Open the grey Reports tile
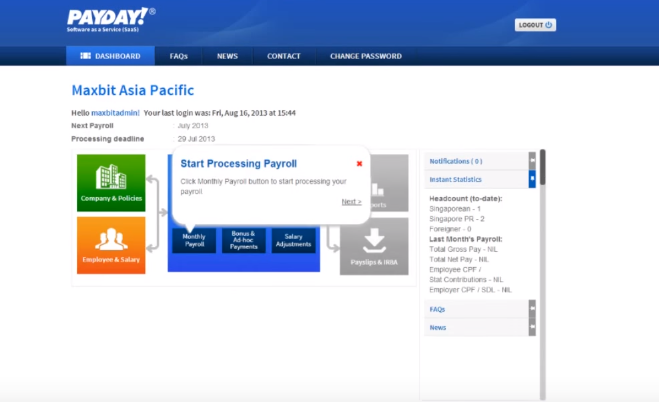659x402 pixels. 389,183
